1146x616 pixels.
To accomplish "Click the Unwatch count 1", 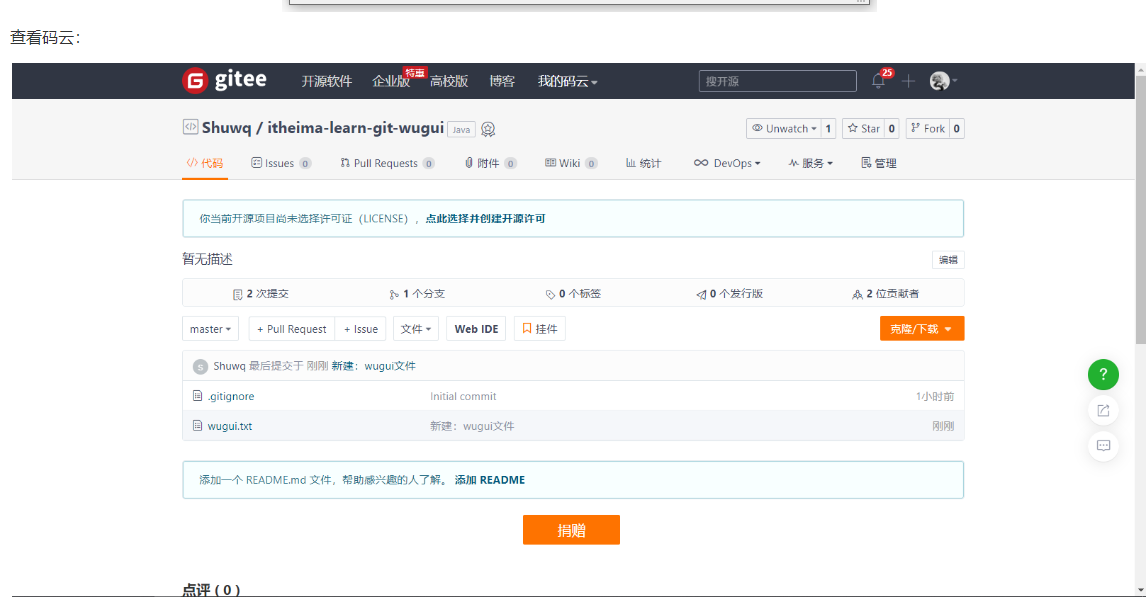I will coord(828,129).
